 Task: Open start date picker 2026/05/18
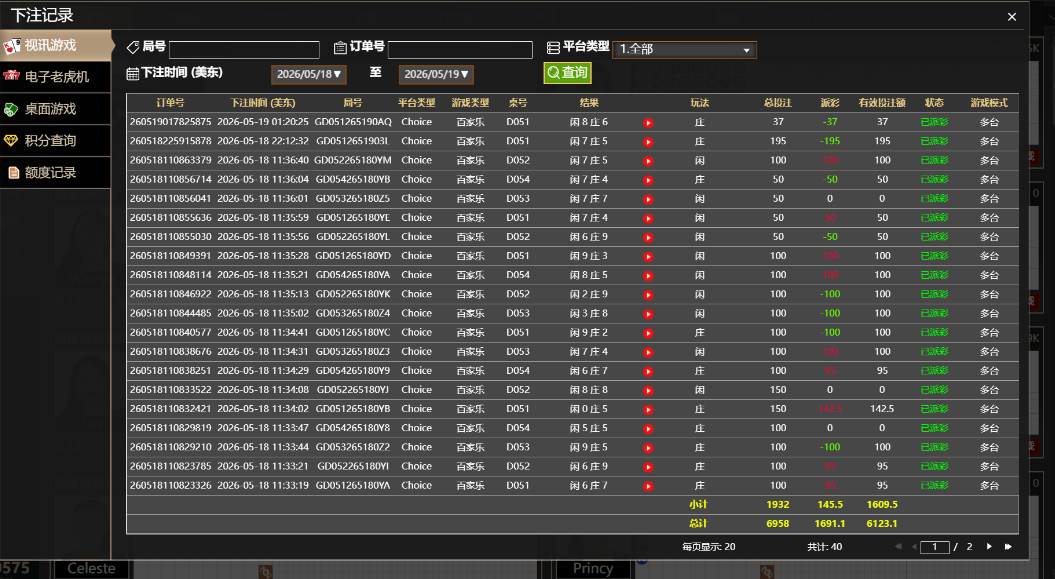pos(309,74)
